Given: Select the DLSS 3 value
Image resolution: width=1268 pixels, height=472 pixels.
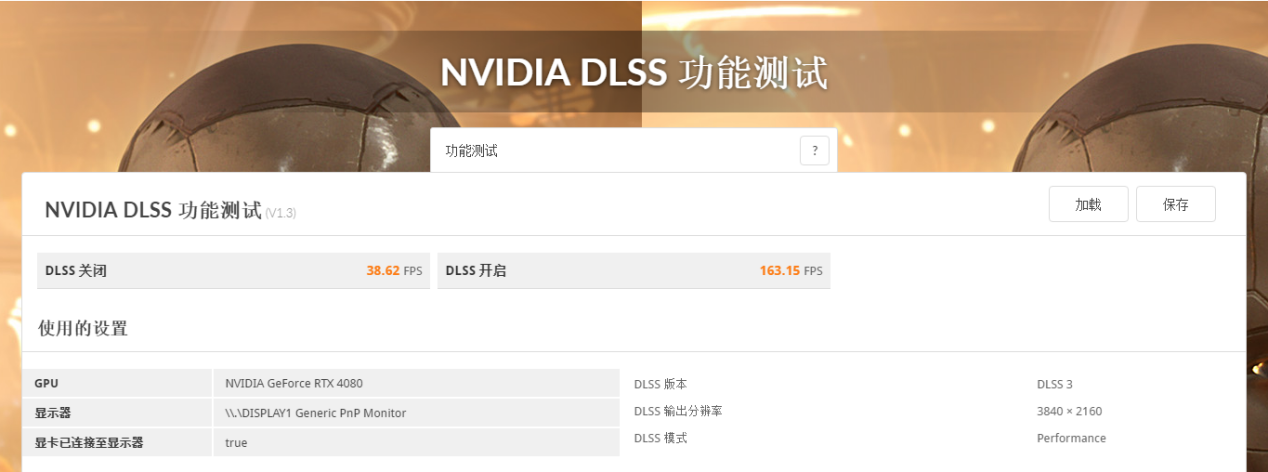Looking at the screenshot, I should tap(1055, 384).
